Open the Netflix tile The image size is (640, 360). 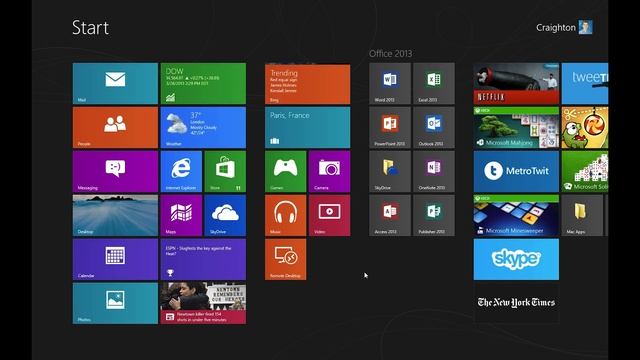click(516, 83)
